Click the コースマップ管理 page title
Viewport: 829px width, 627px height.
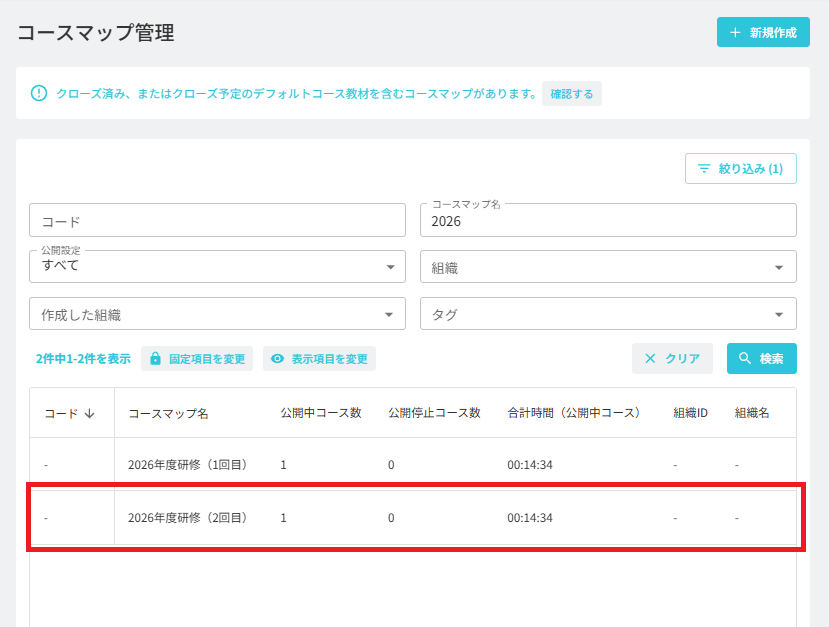pos(96,33)
